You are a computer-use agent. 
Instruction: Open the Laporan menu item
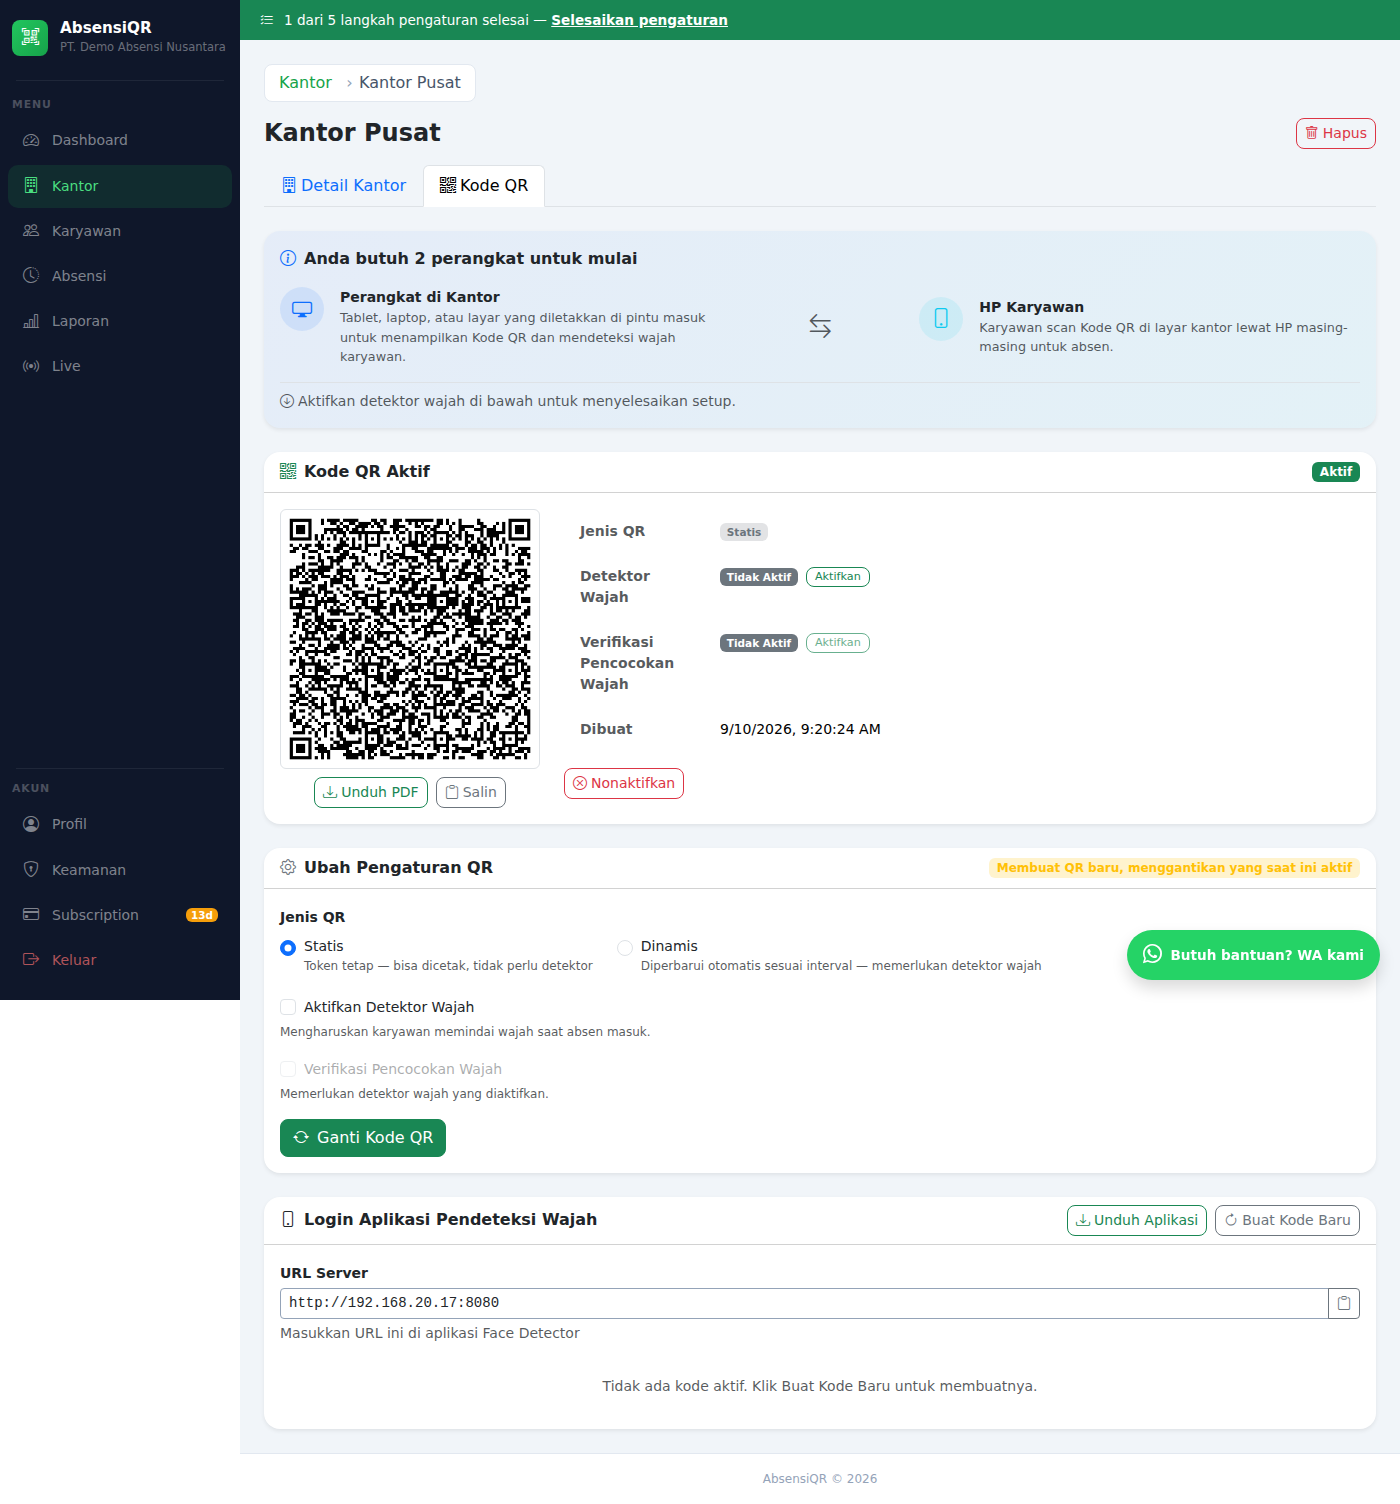[x=120, y=321]
